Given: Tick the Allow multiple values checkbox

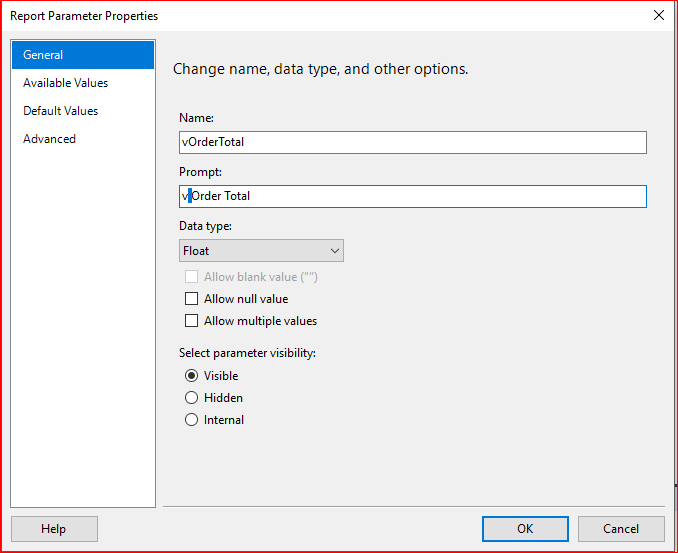Looking at the screenshot, I should click(x=192, y=321).
